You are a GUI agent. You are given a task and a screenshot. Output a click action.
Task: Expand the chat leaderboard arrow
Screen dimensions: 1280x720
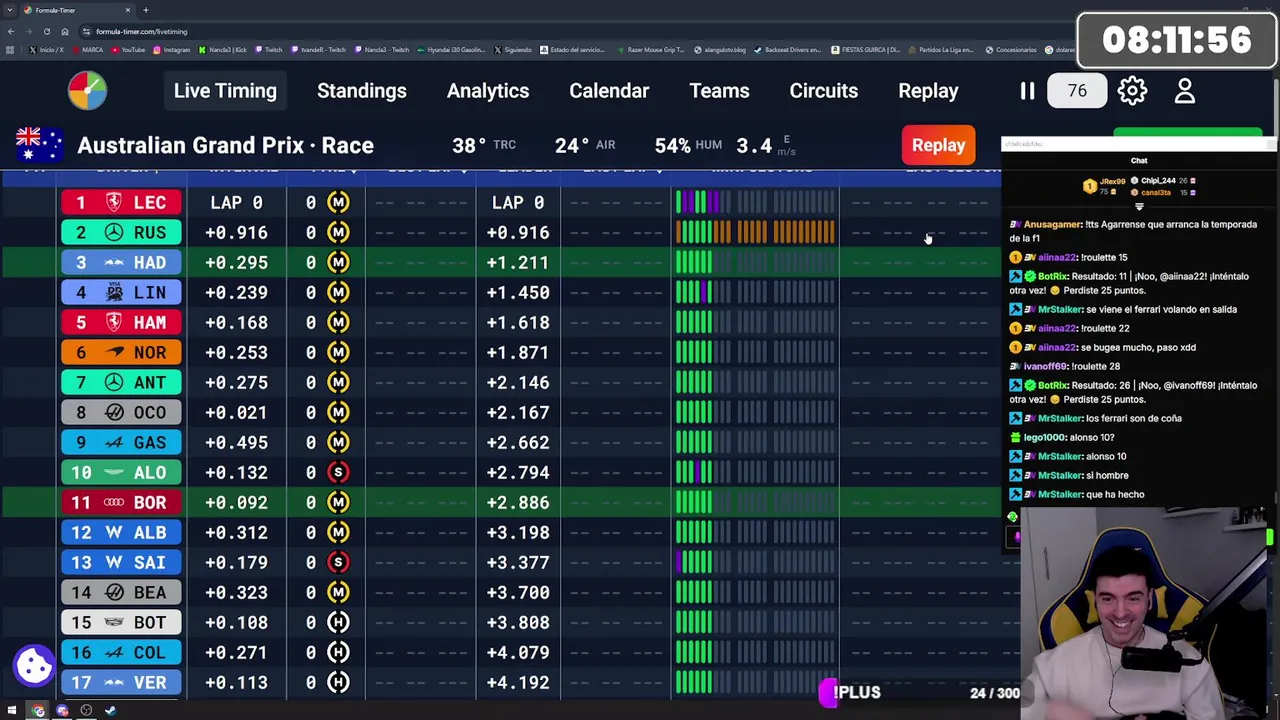pos(1139,207)
